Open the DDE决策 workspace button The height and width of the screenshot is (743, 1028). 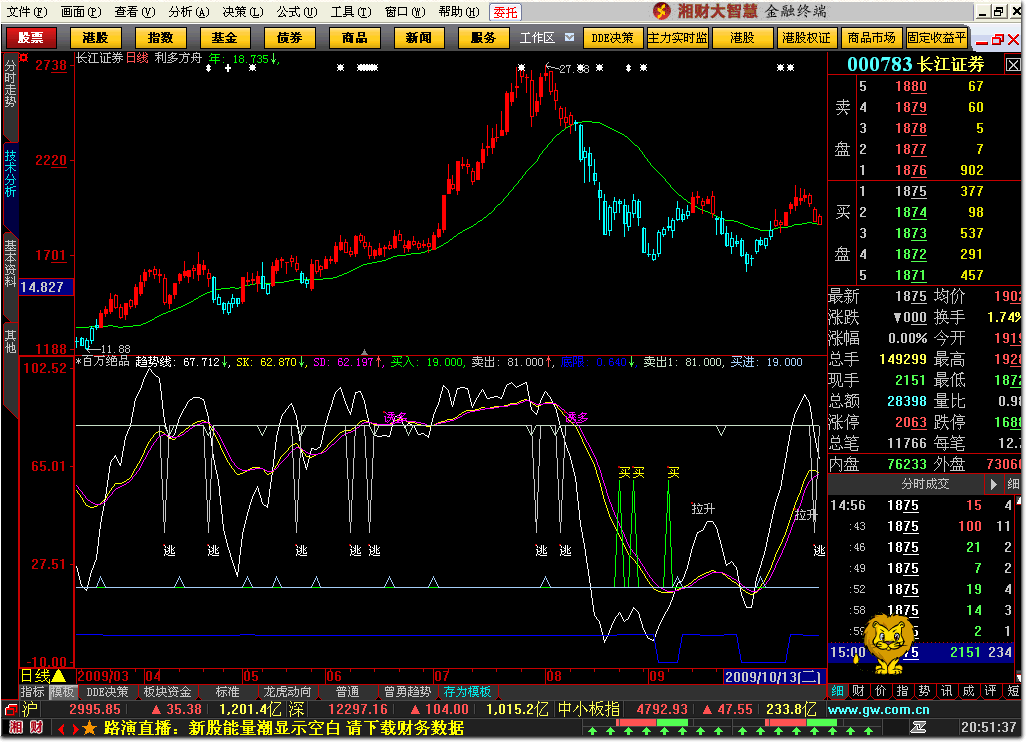(x=612, y=38)
